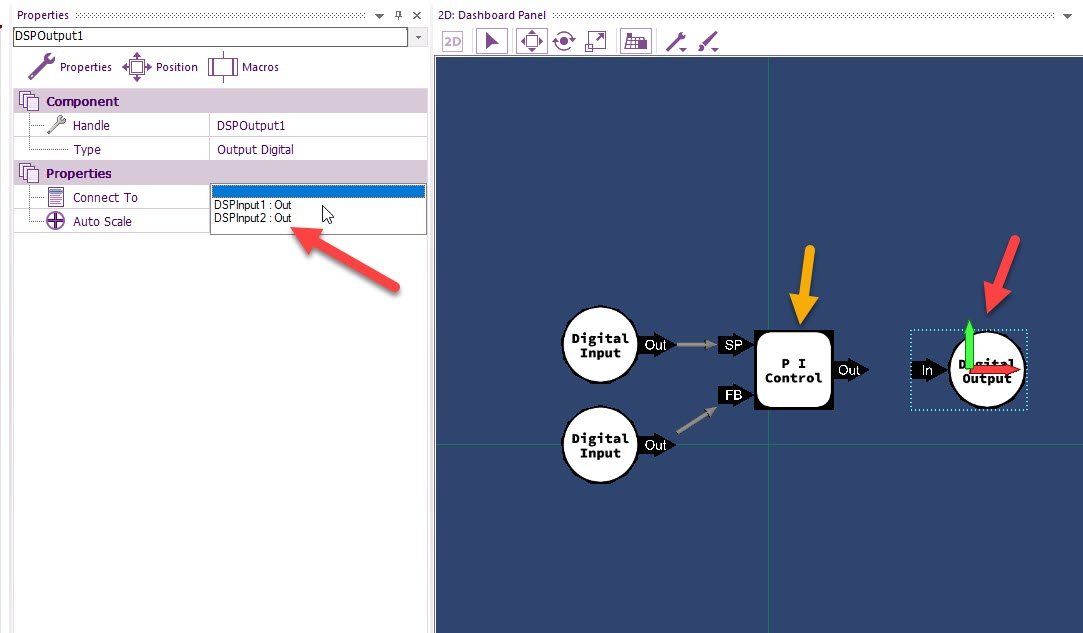
Task: Toggle the 2D view mode button
Action: [452, 41]
